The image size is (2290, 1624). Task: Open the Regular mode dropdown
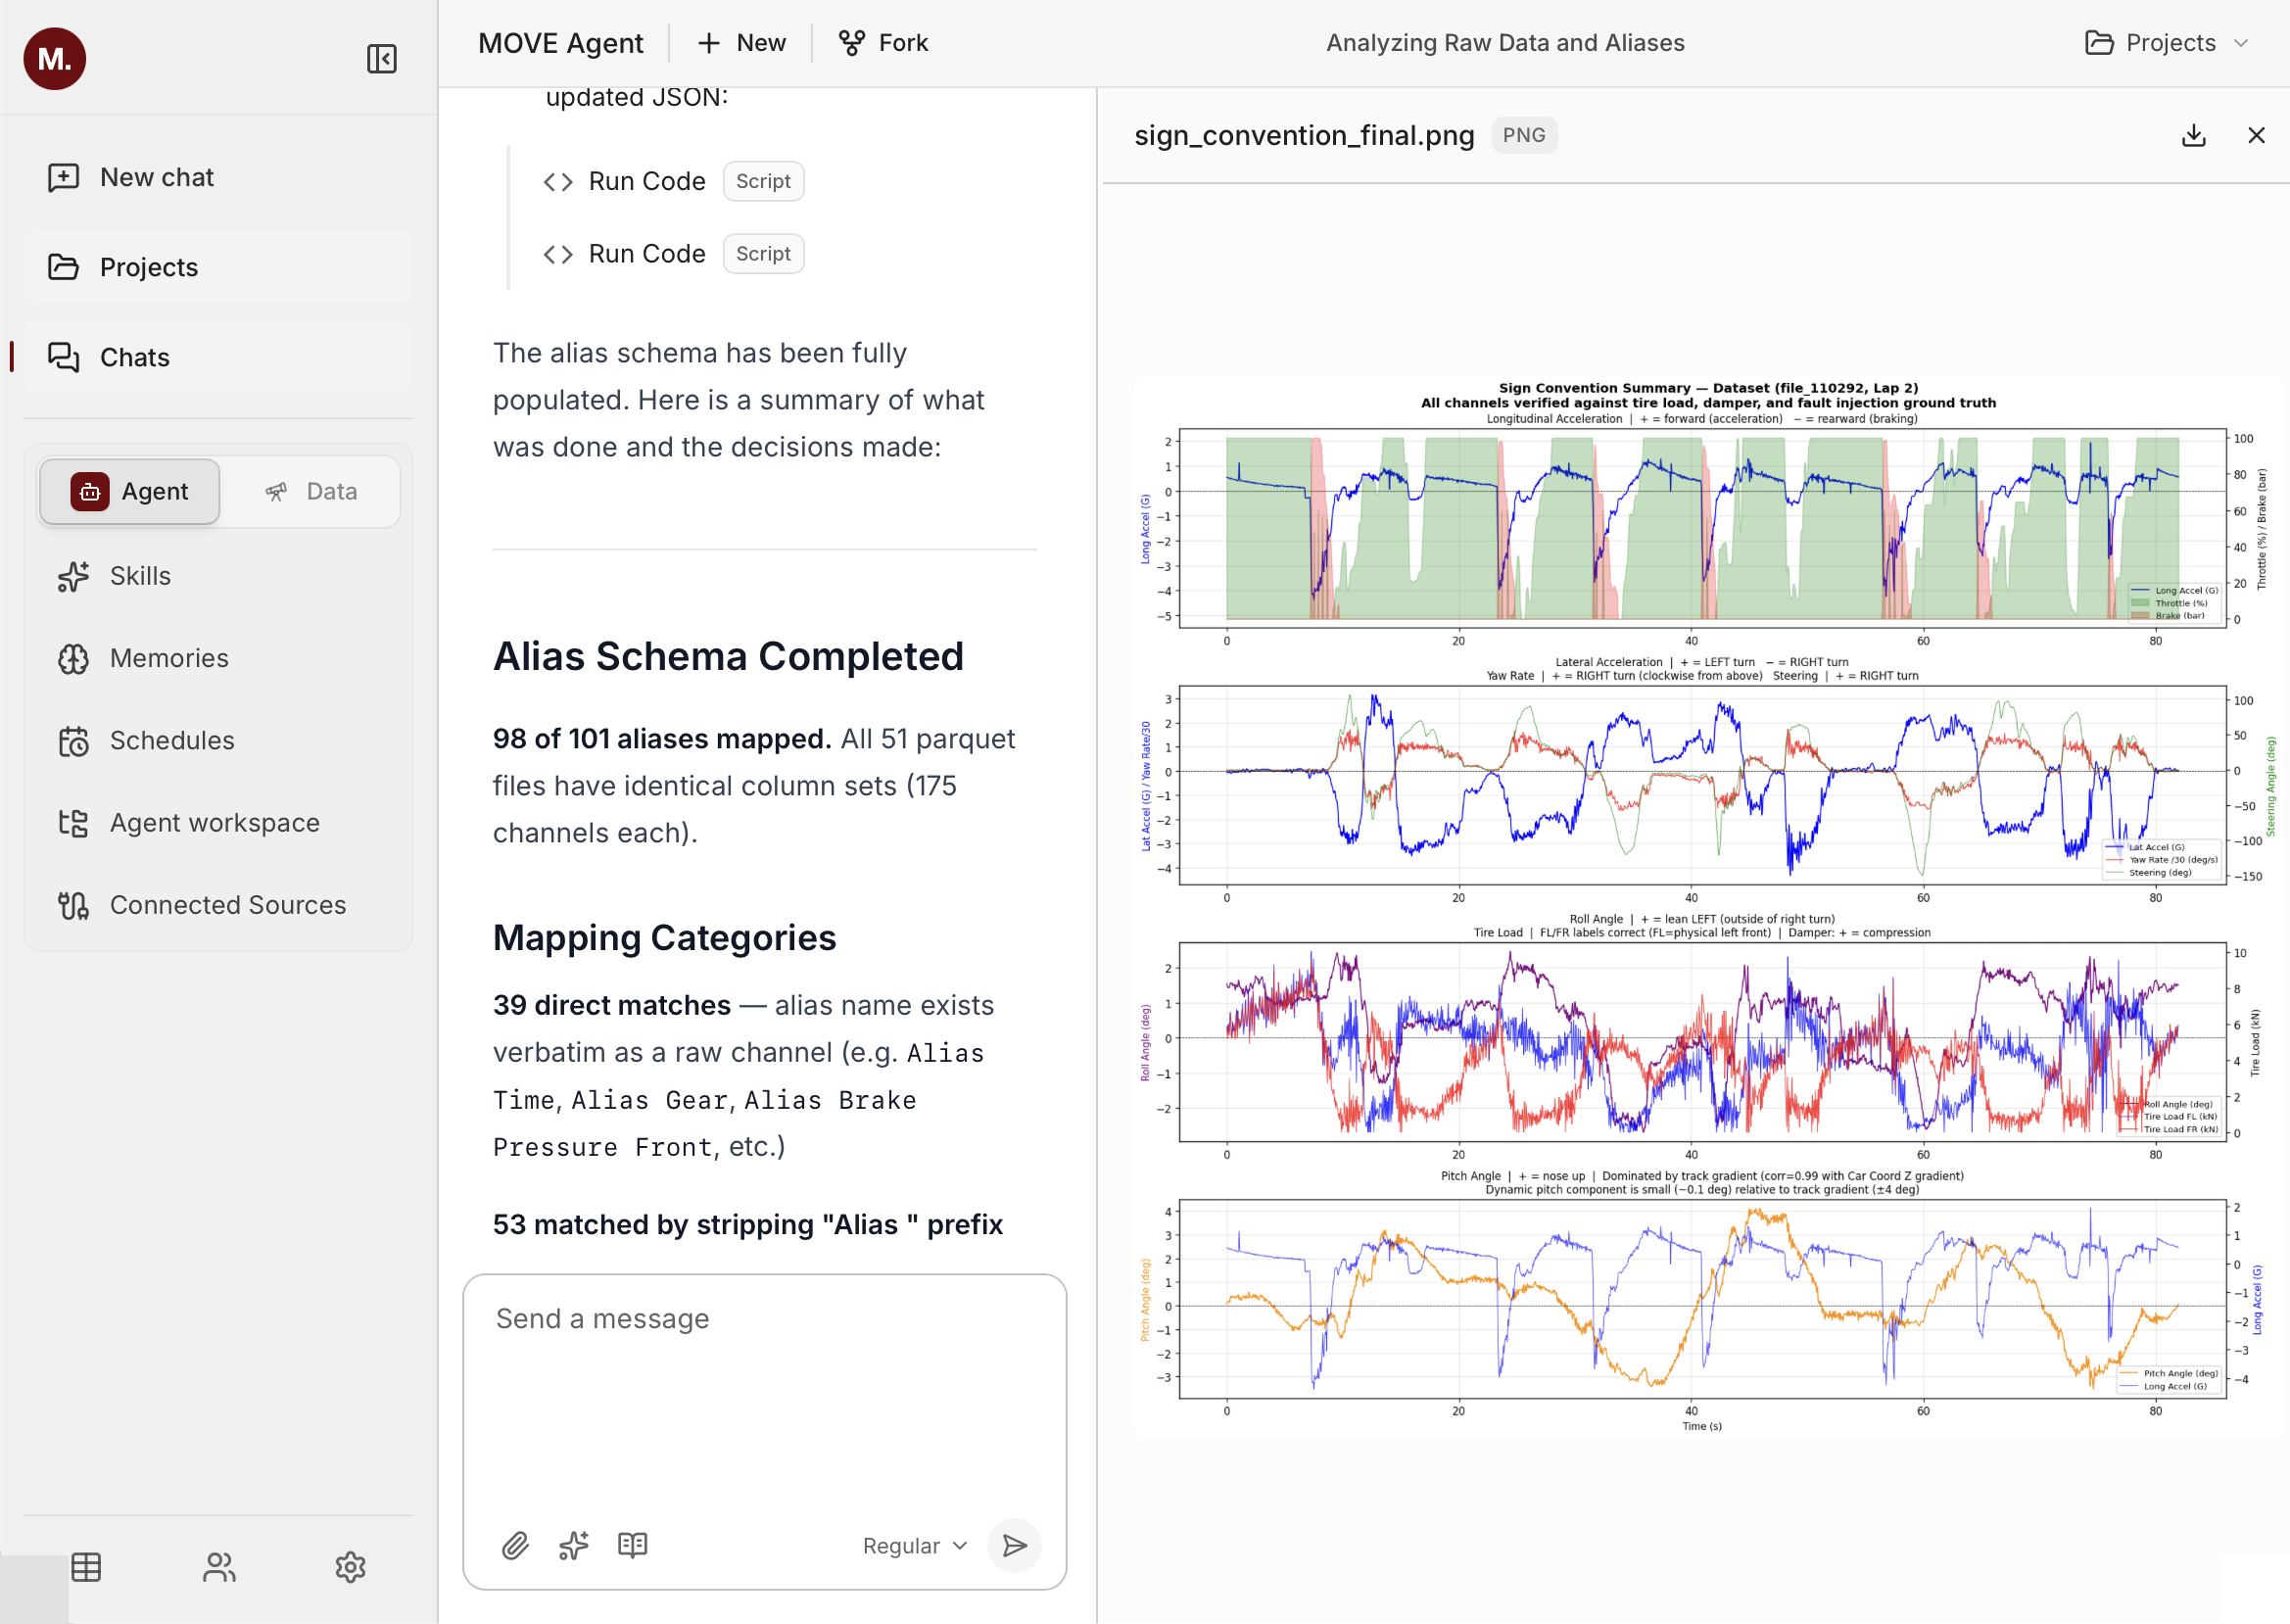[915, 1546]
